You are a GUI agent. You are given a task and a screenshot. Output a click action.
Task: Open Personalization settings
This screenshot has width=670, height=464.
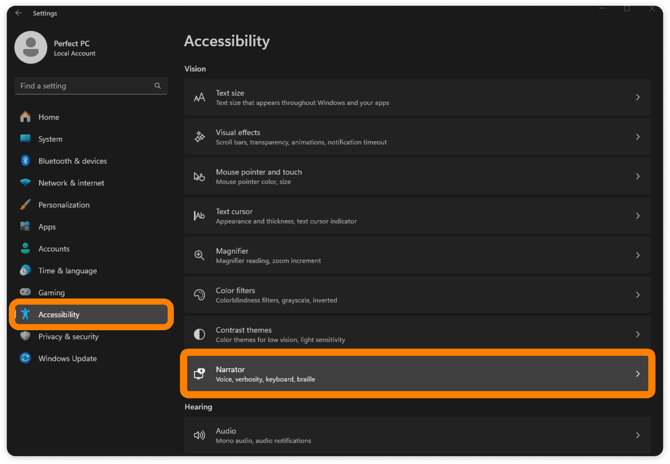[91, 205]
